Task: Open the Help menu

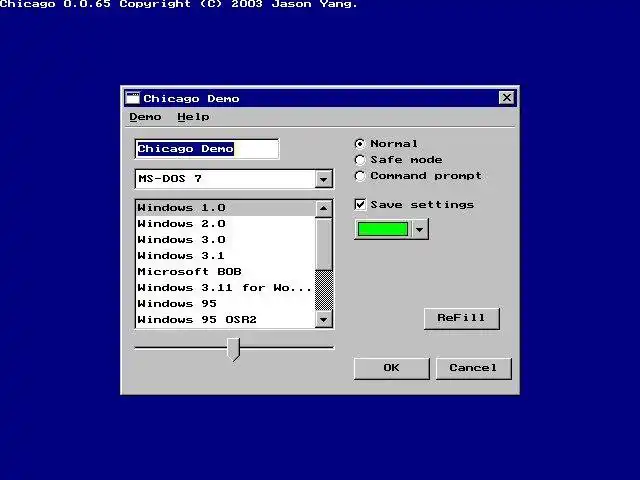Action: point(193,117)
